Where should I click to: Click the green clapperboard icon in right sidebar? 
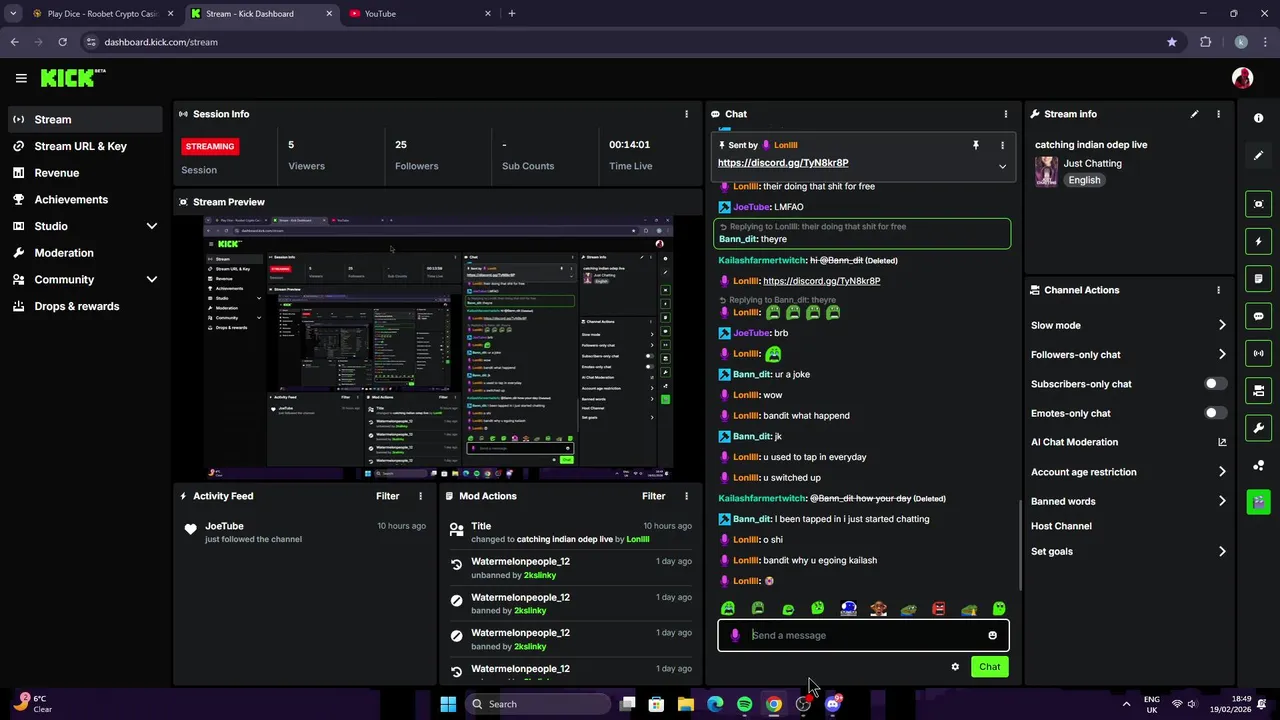[1258, 501]
